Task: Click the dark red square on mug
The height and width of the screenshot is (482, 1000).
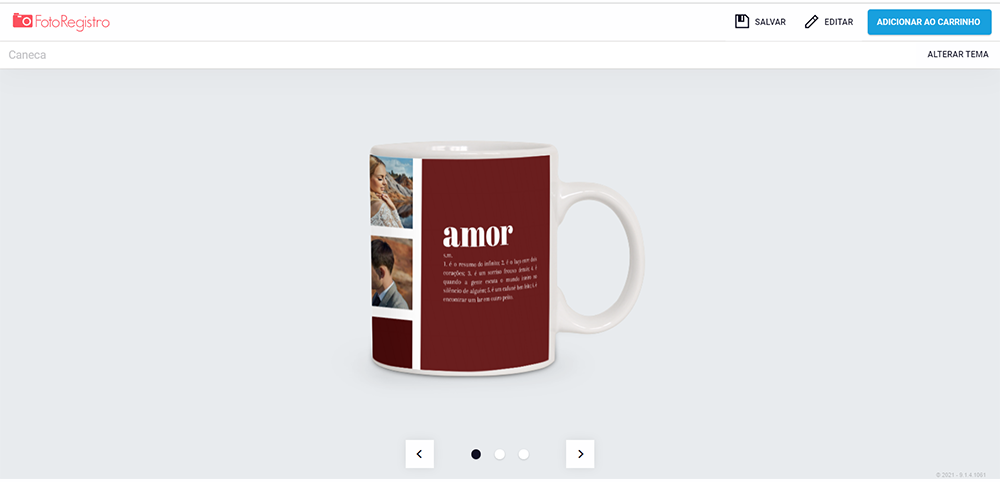Action: click(392, 343)
